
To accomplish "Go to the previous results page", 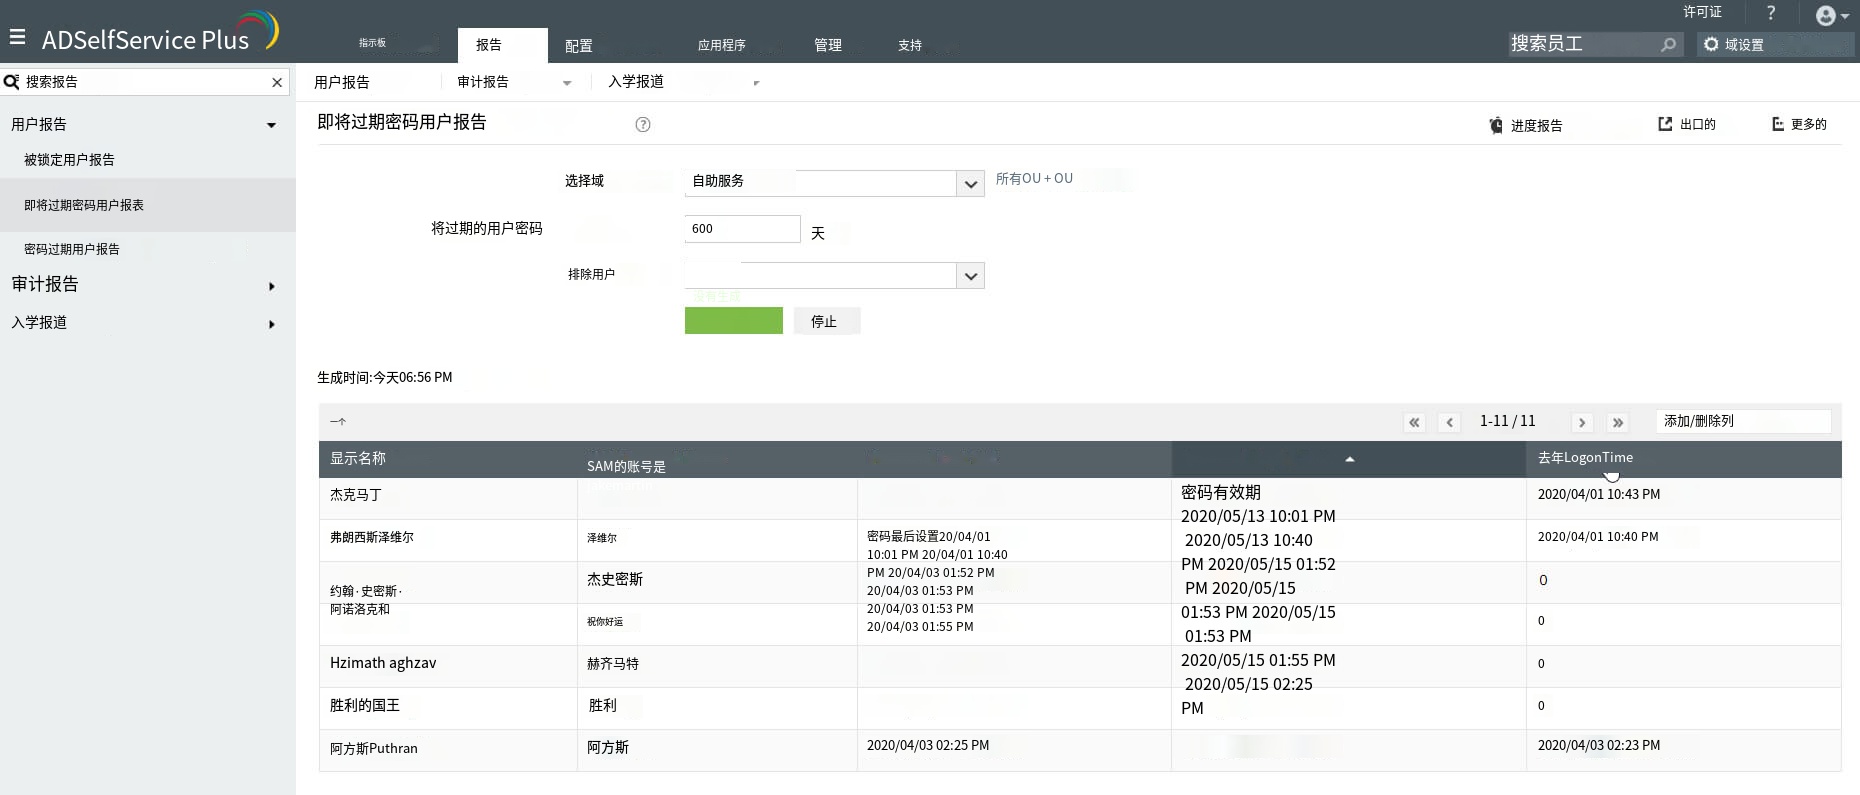I will (1450, 422).
